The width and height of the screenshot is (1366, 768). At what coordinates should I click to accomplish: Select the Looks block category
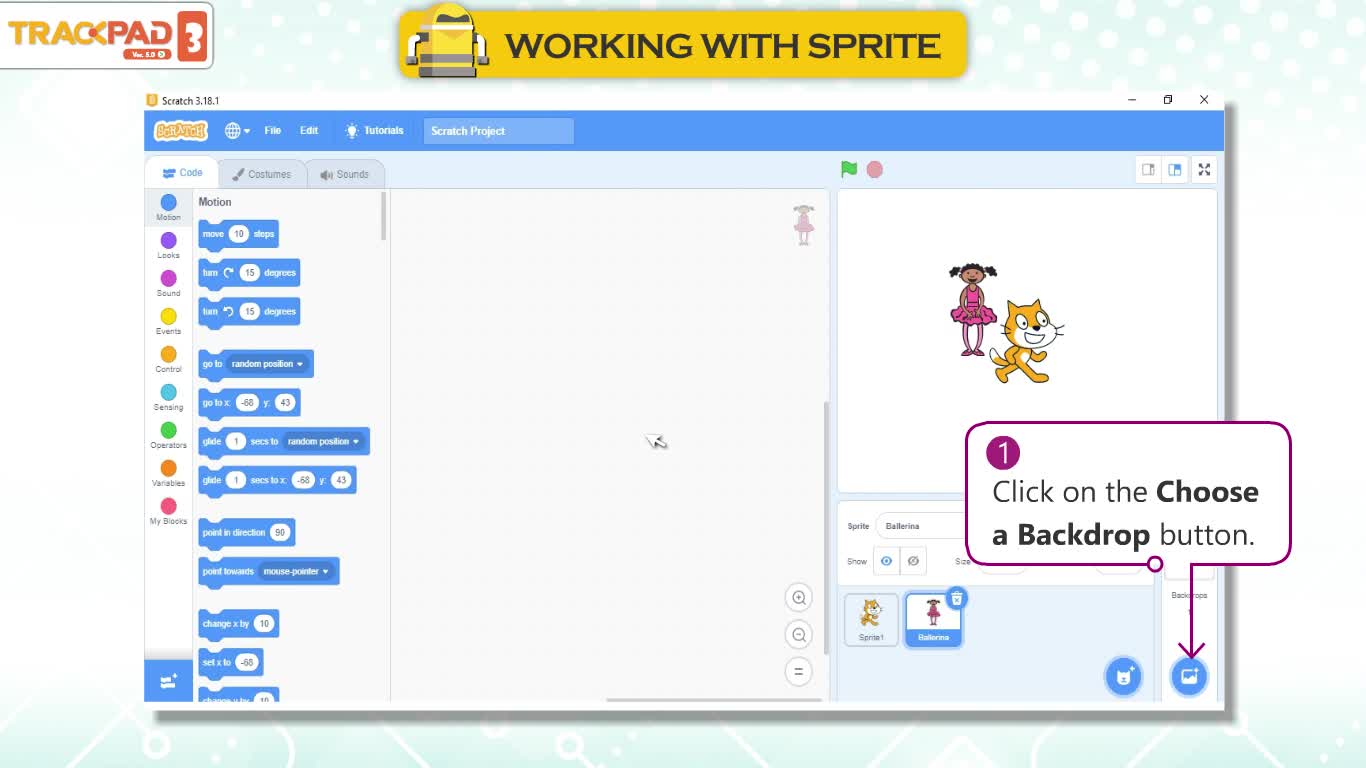[168, 246]
